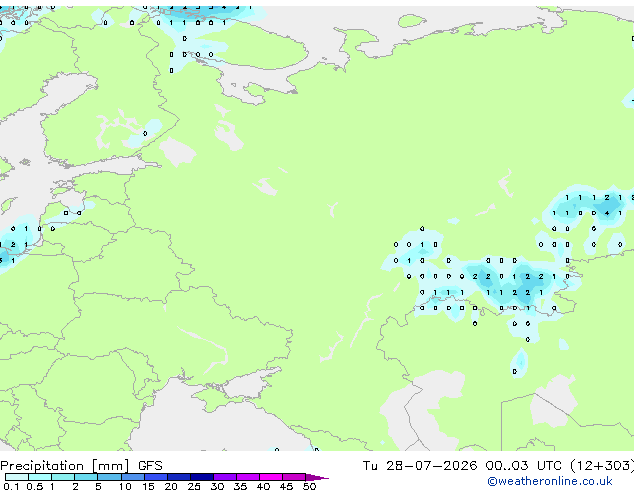Select legend swatch between 45 and 50
This screenshot has height=490, width=634.
pyautogui.click(x=294, y=477)
